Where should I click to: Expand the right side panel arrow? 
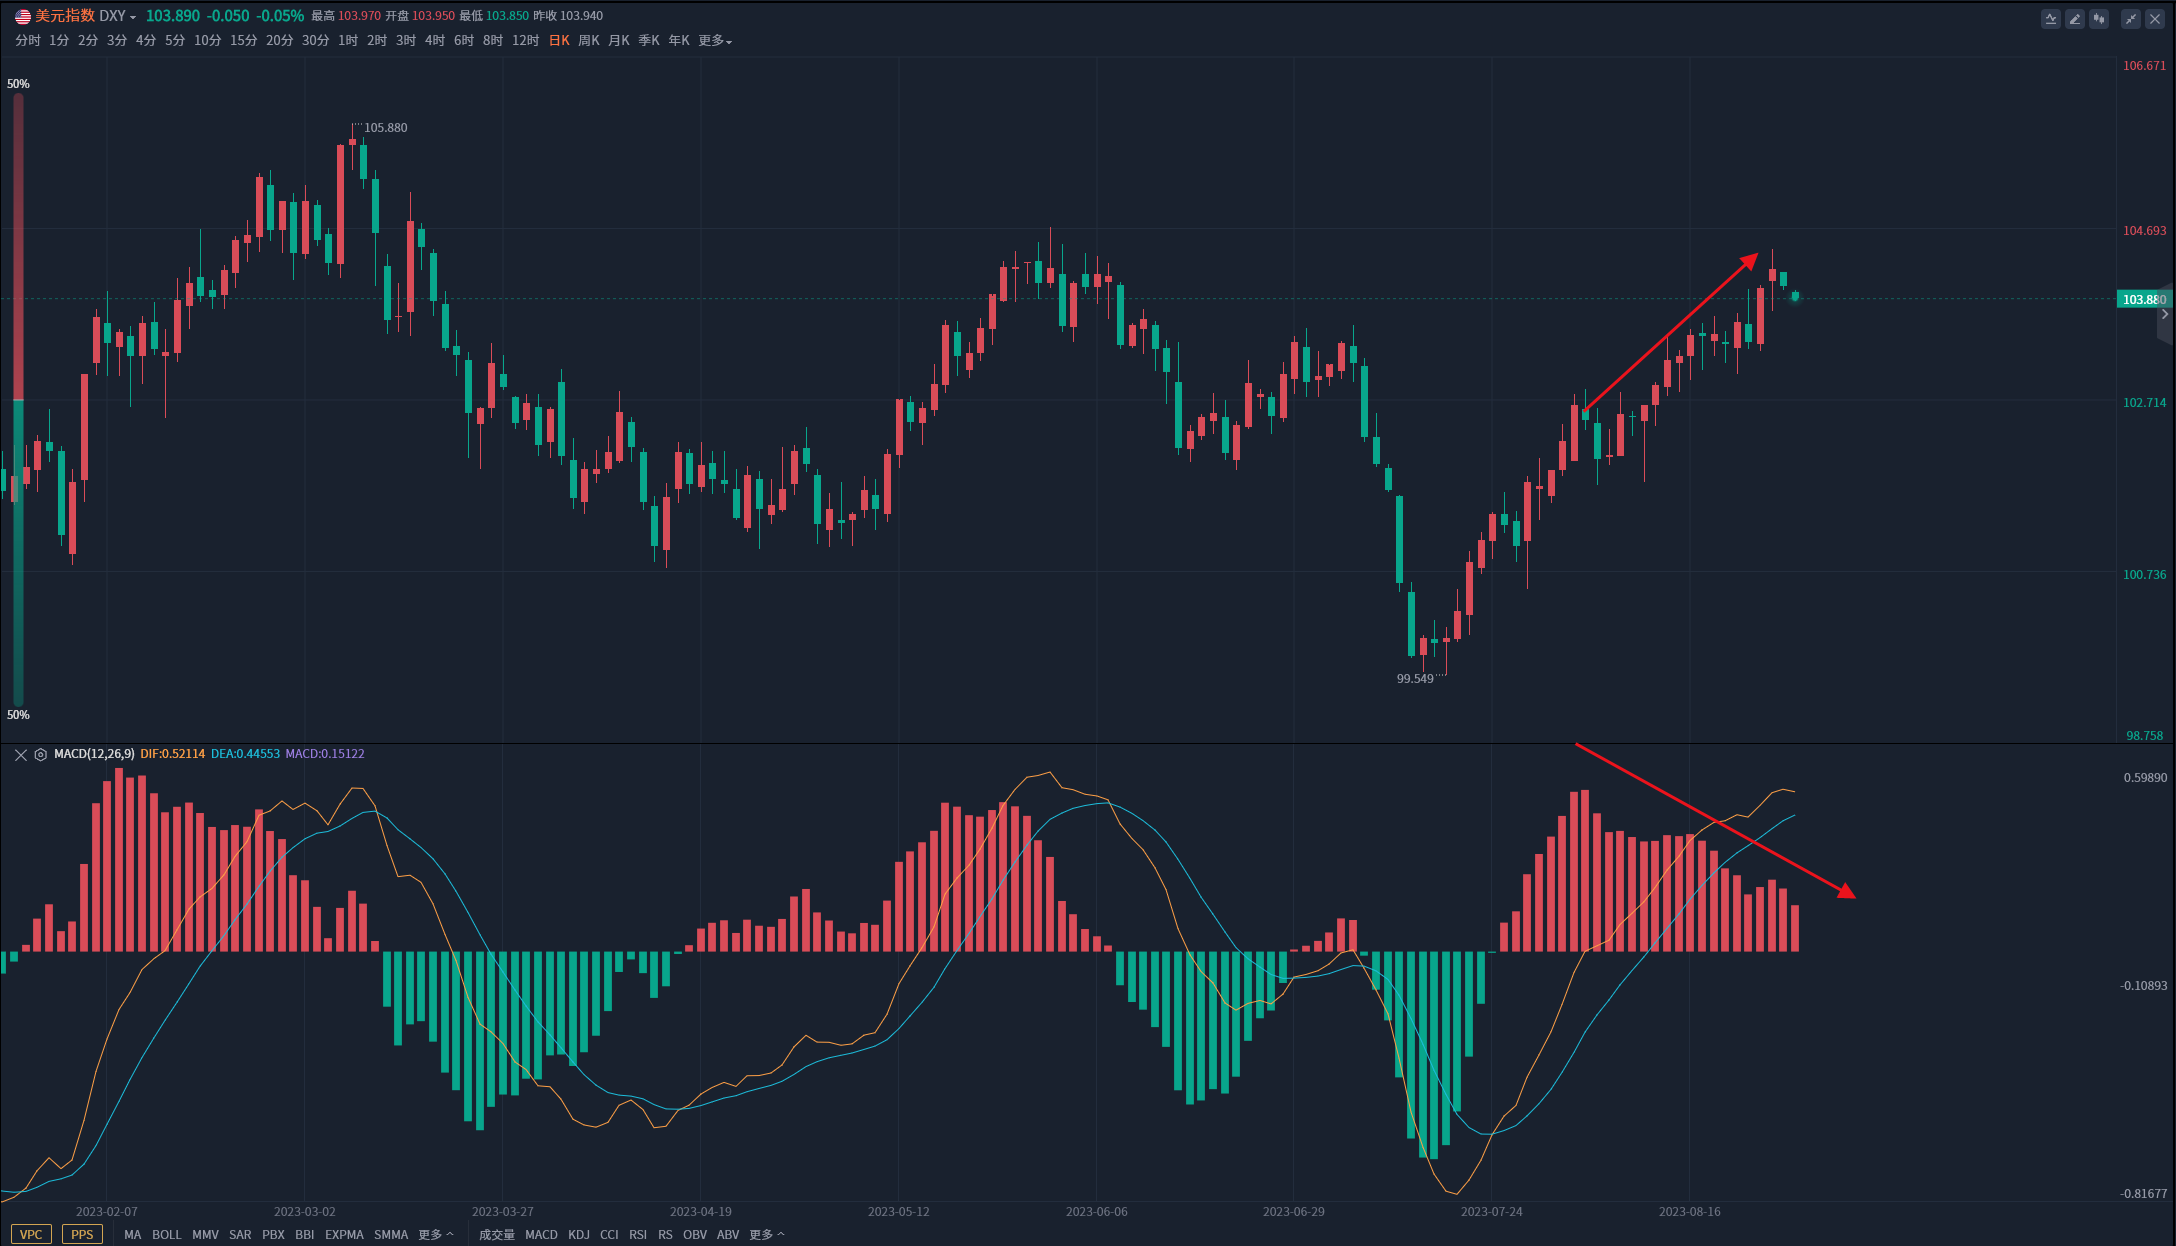click(2165, 314)
